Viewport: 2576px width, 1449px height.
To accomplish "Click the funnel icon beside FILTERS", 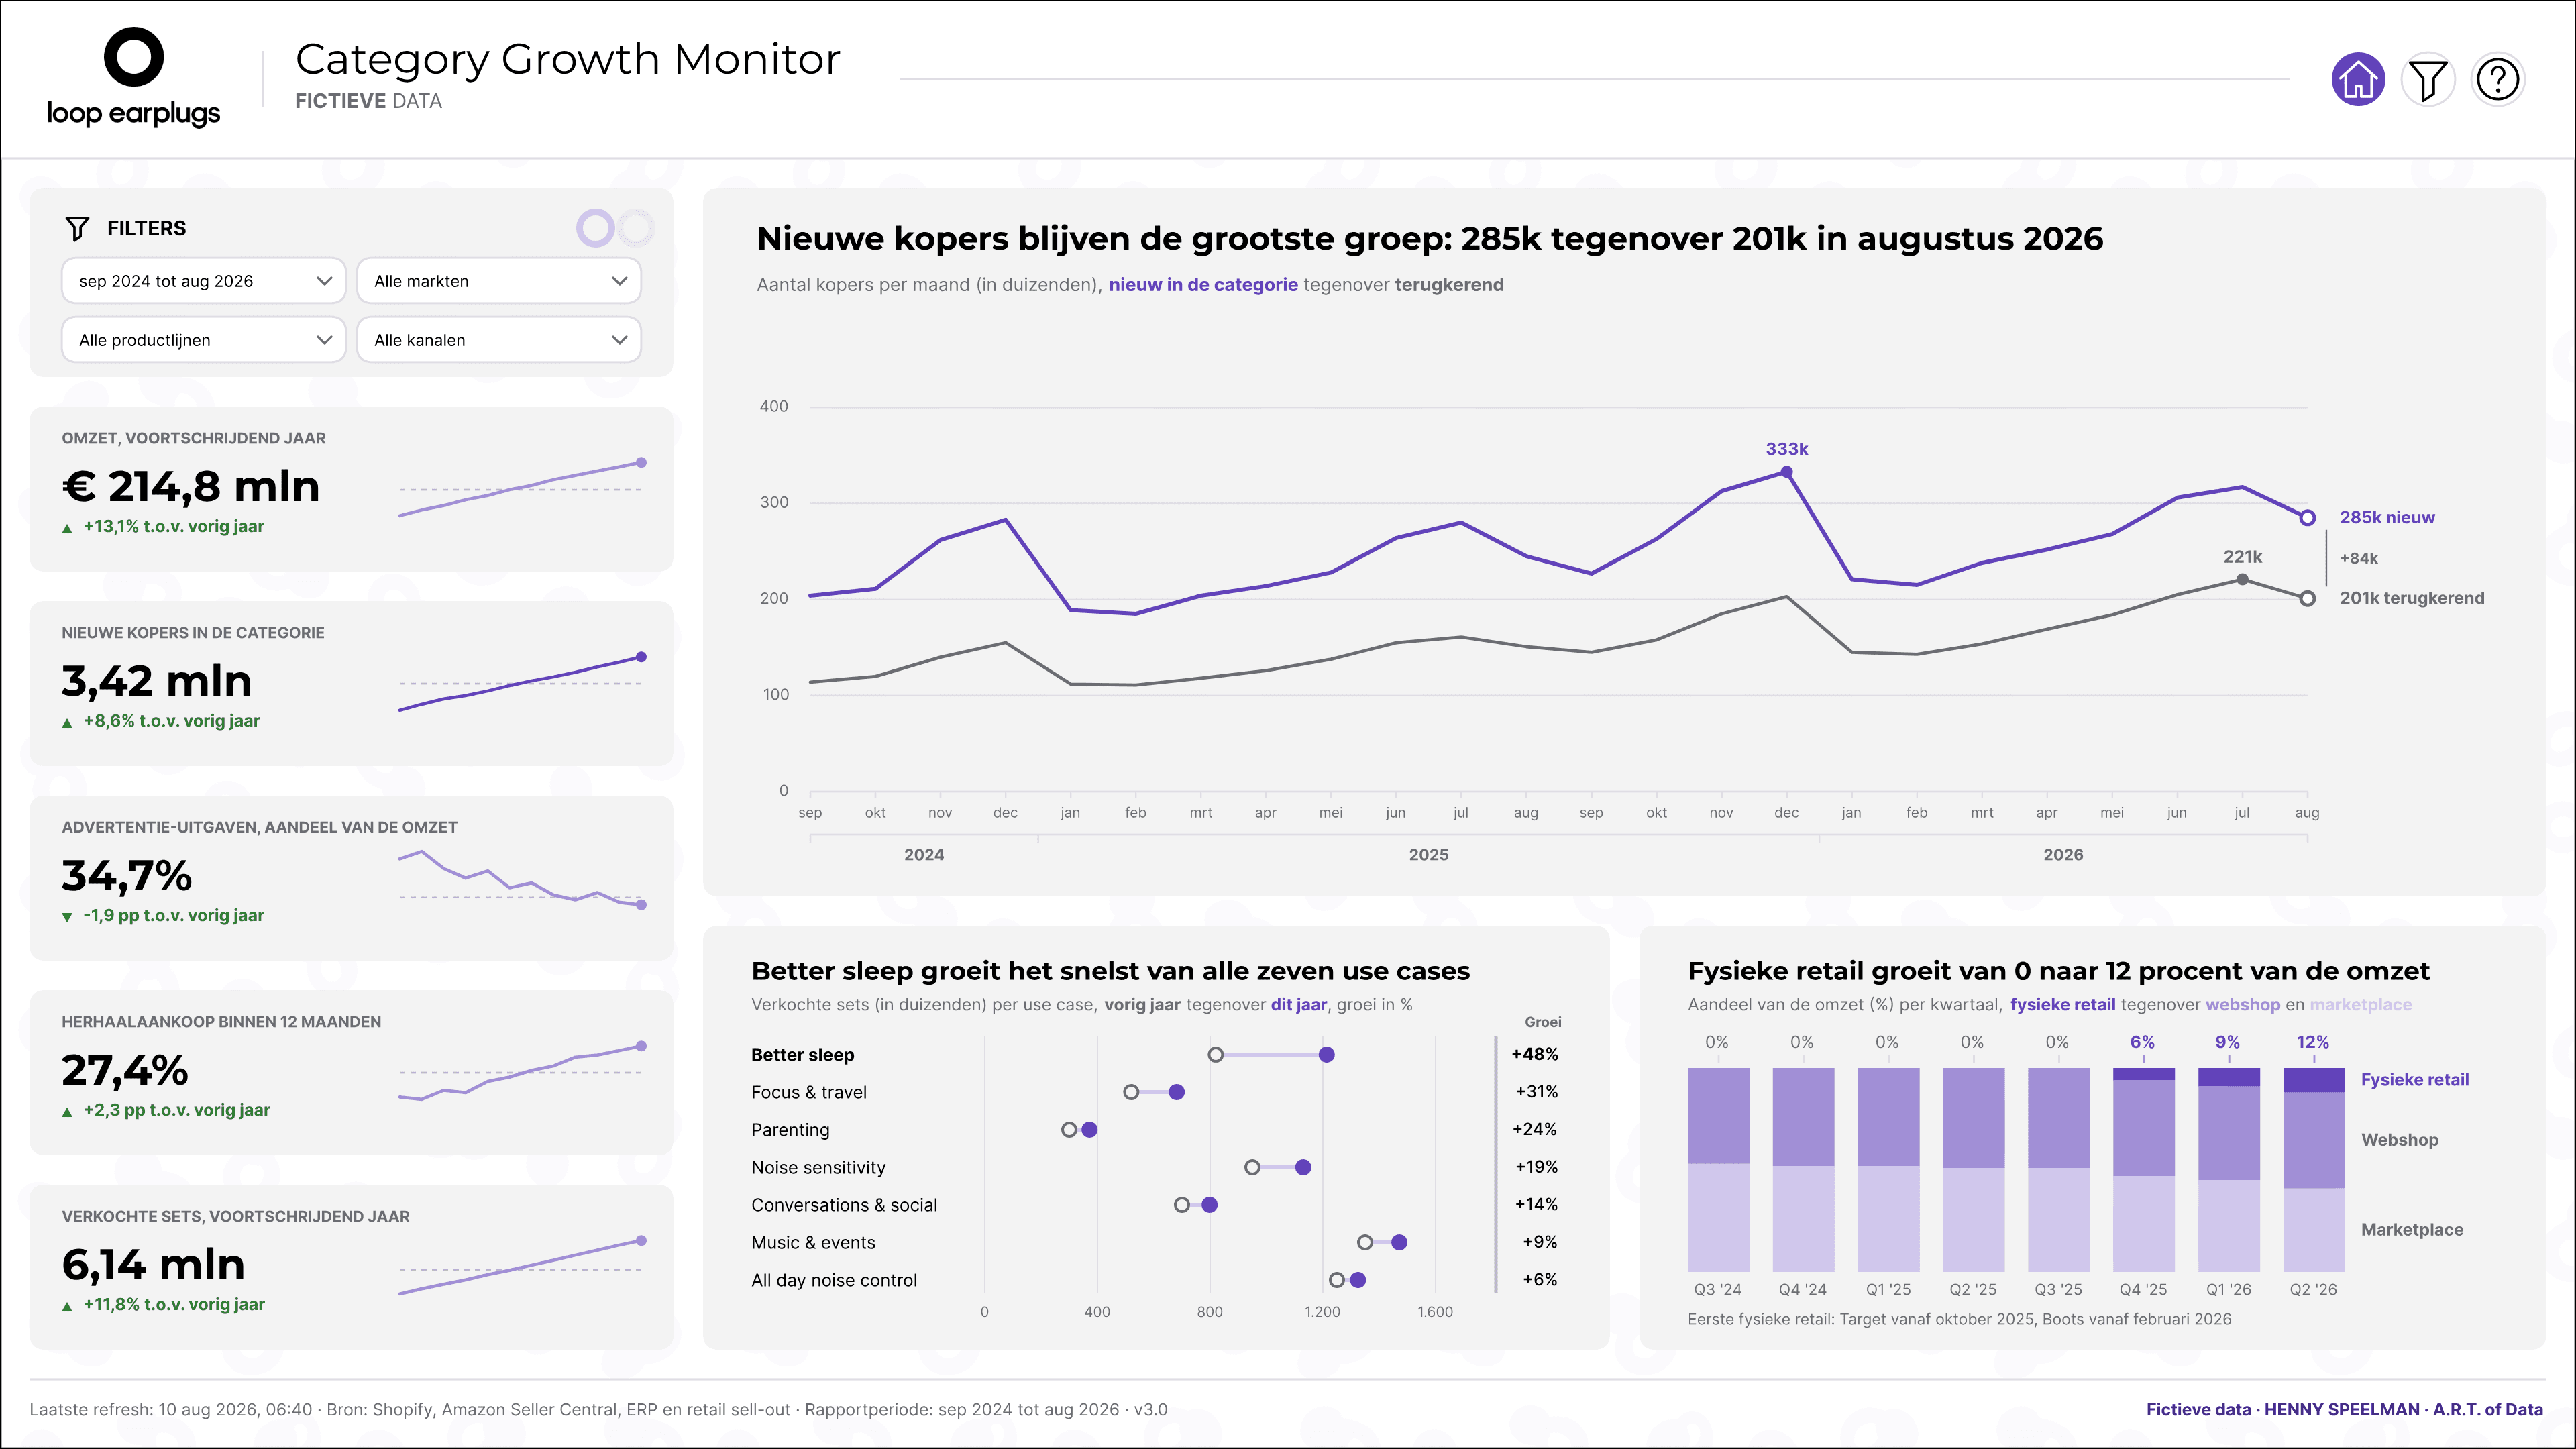I will (77, 229).
